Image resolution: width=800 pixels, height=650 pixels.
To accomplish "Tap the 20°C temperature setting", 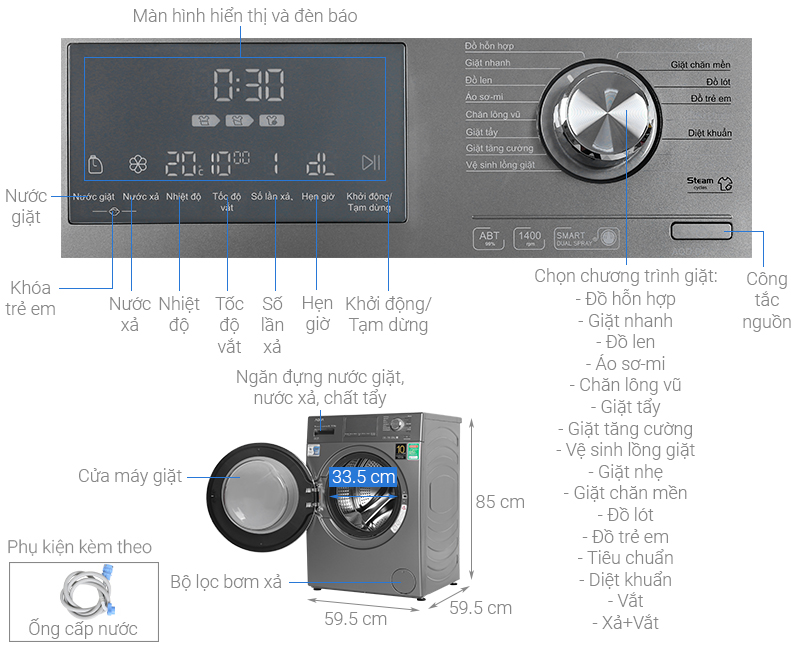I will click(x=183, y=163).
